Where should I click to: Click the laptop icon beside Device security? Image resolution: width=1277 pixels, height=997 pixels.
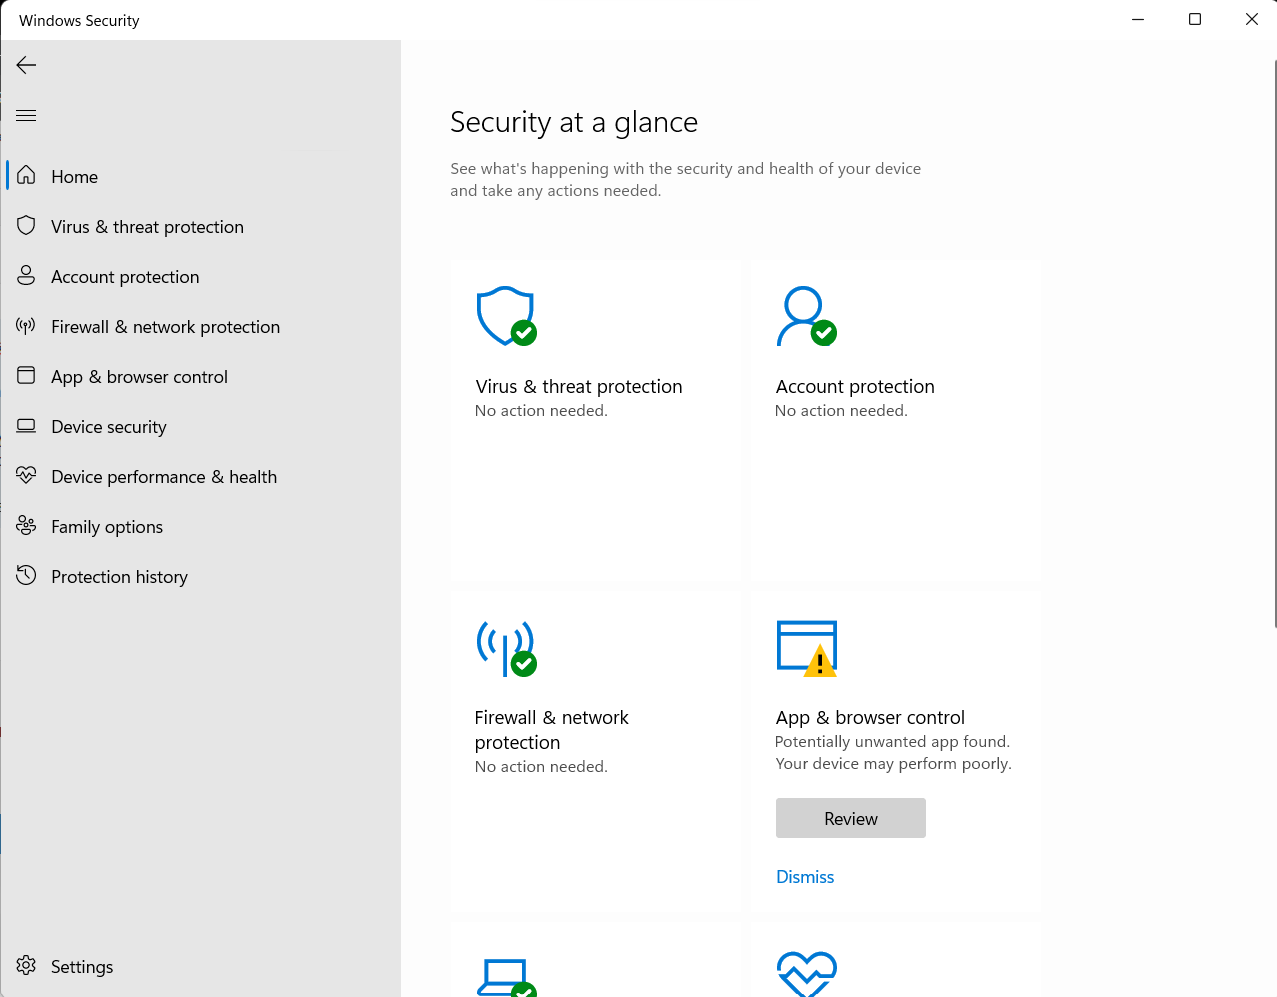27,426
